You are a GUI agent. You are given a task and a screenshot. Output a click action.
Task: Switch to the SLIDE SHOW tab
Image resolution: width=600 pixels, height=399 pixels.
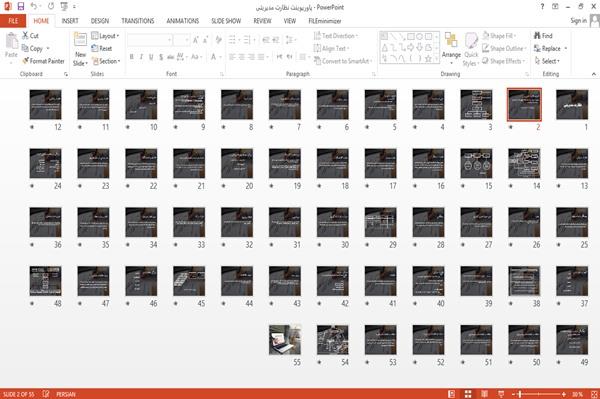(226, 21)
